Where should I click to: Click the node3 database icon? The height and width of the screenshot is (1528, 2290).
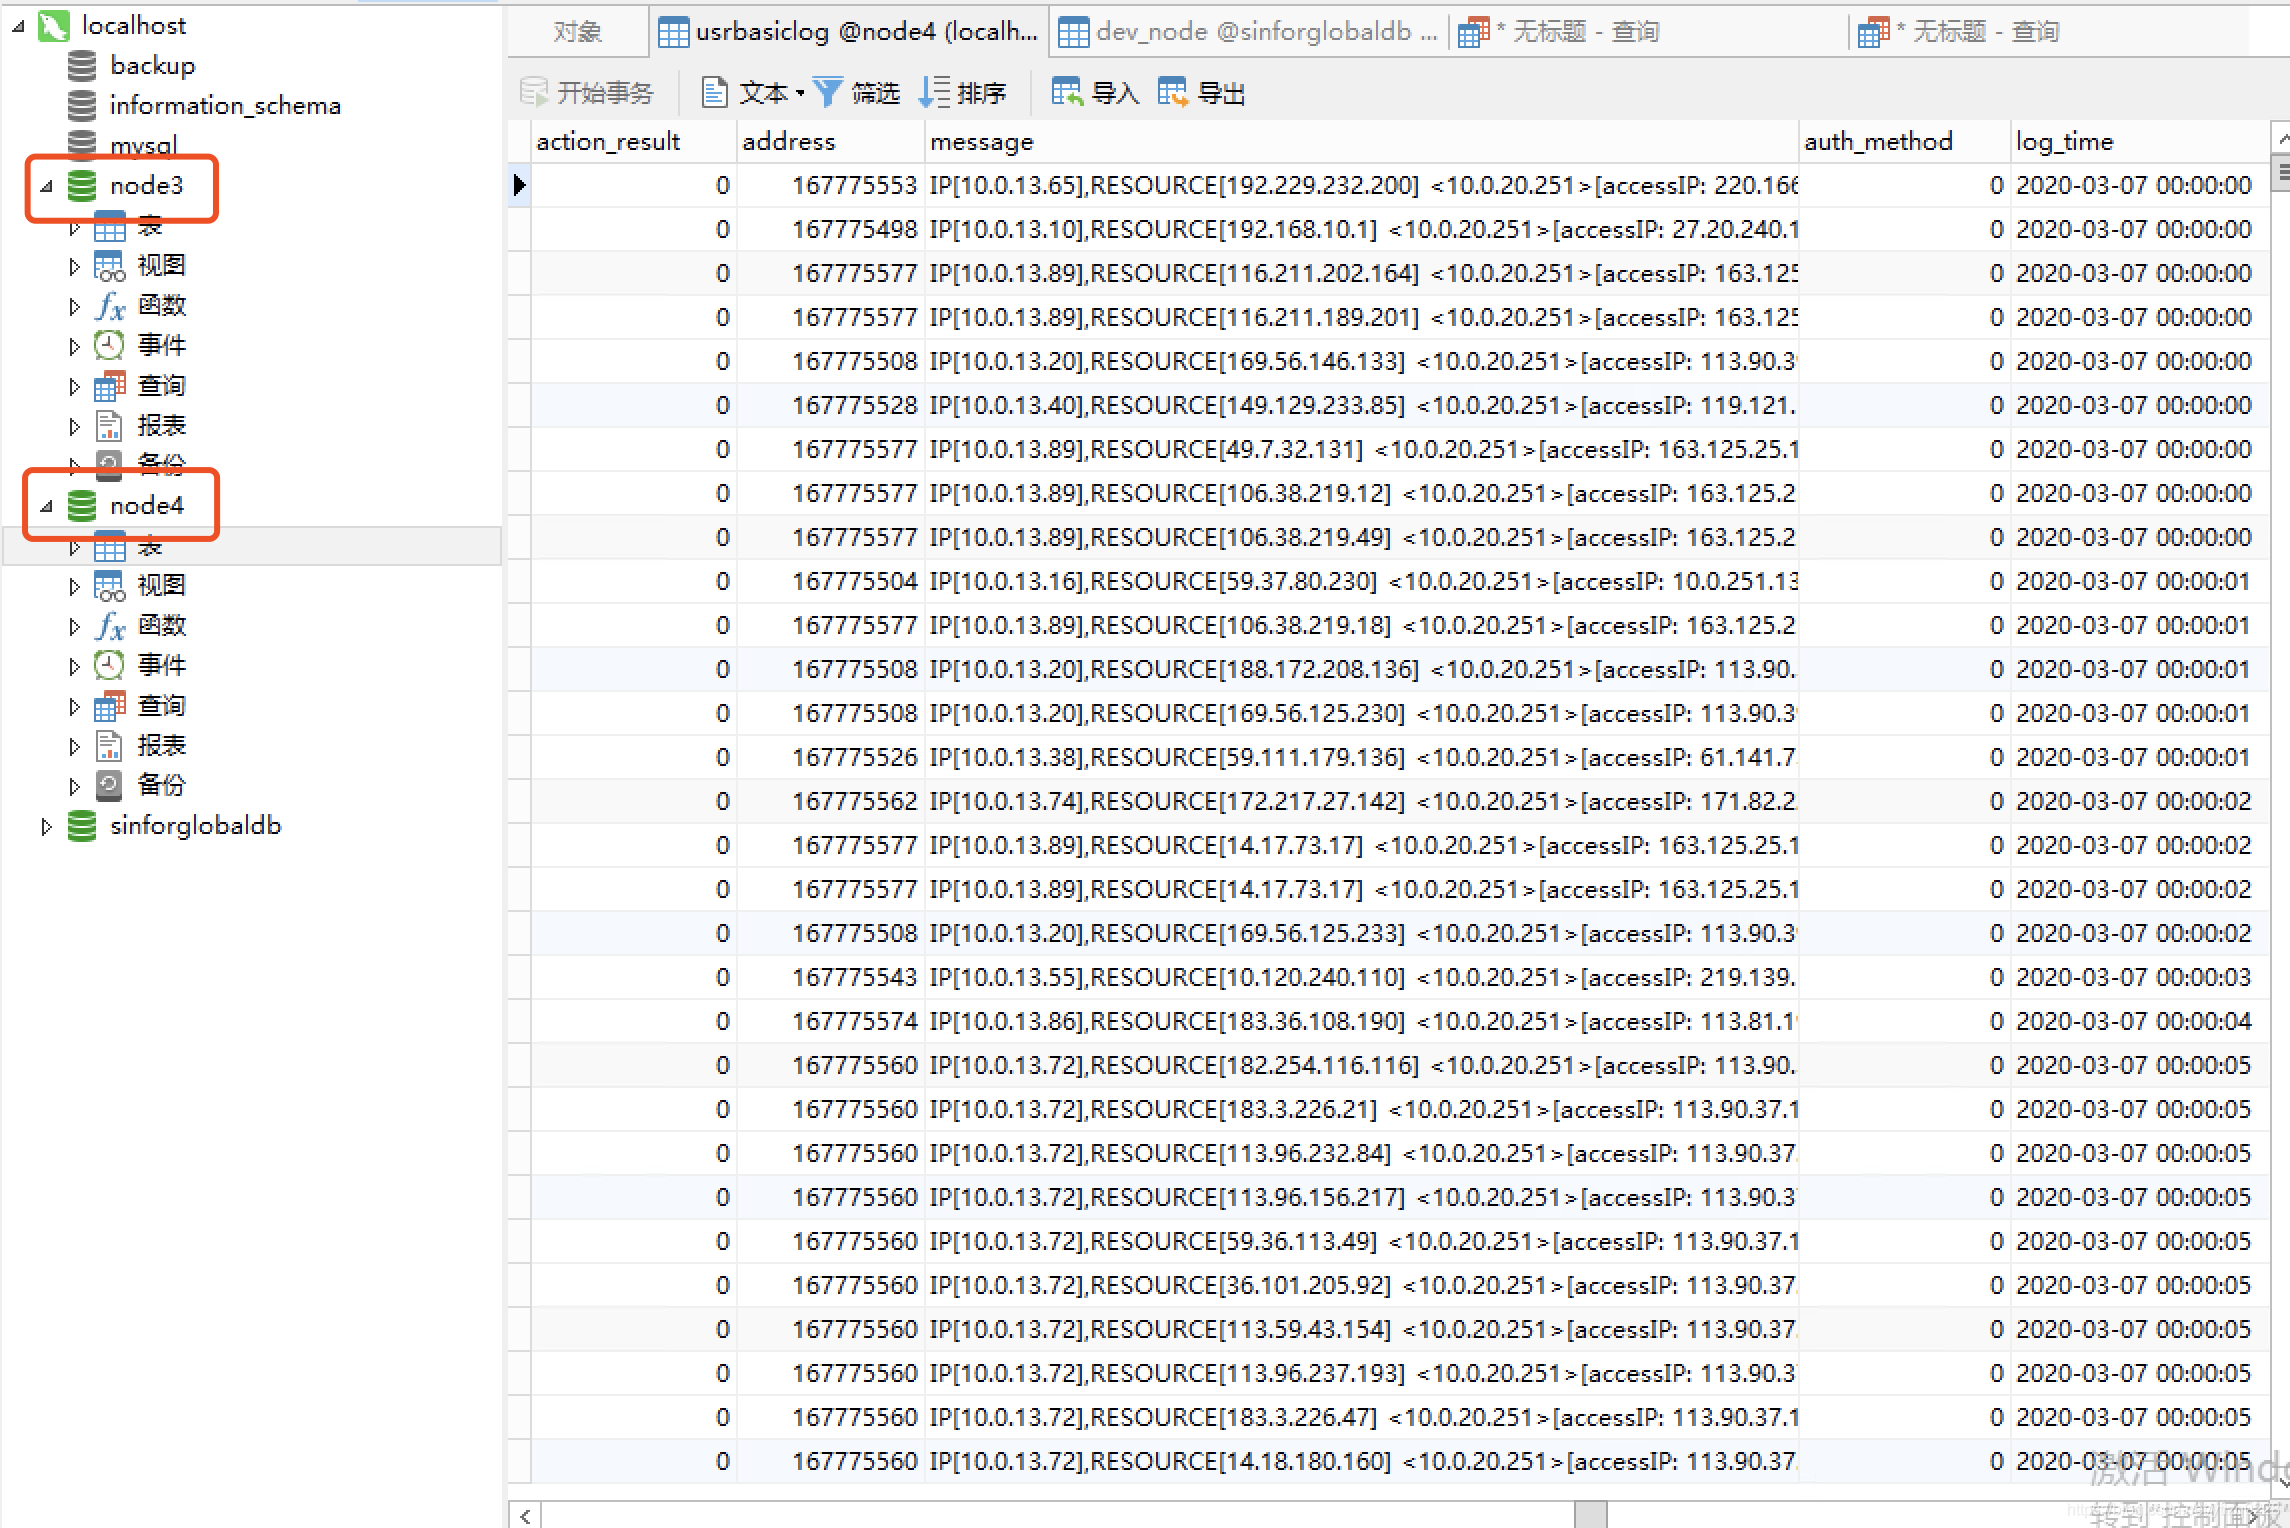82,185
